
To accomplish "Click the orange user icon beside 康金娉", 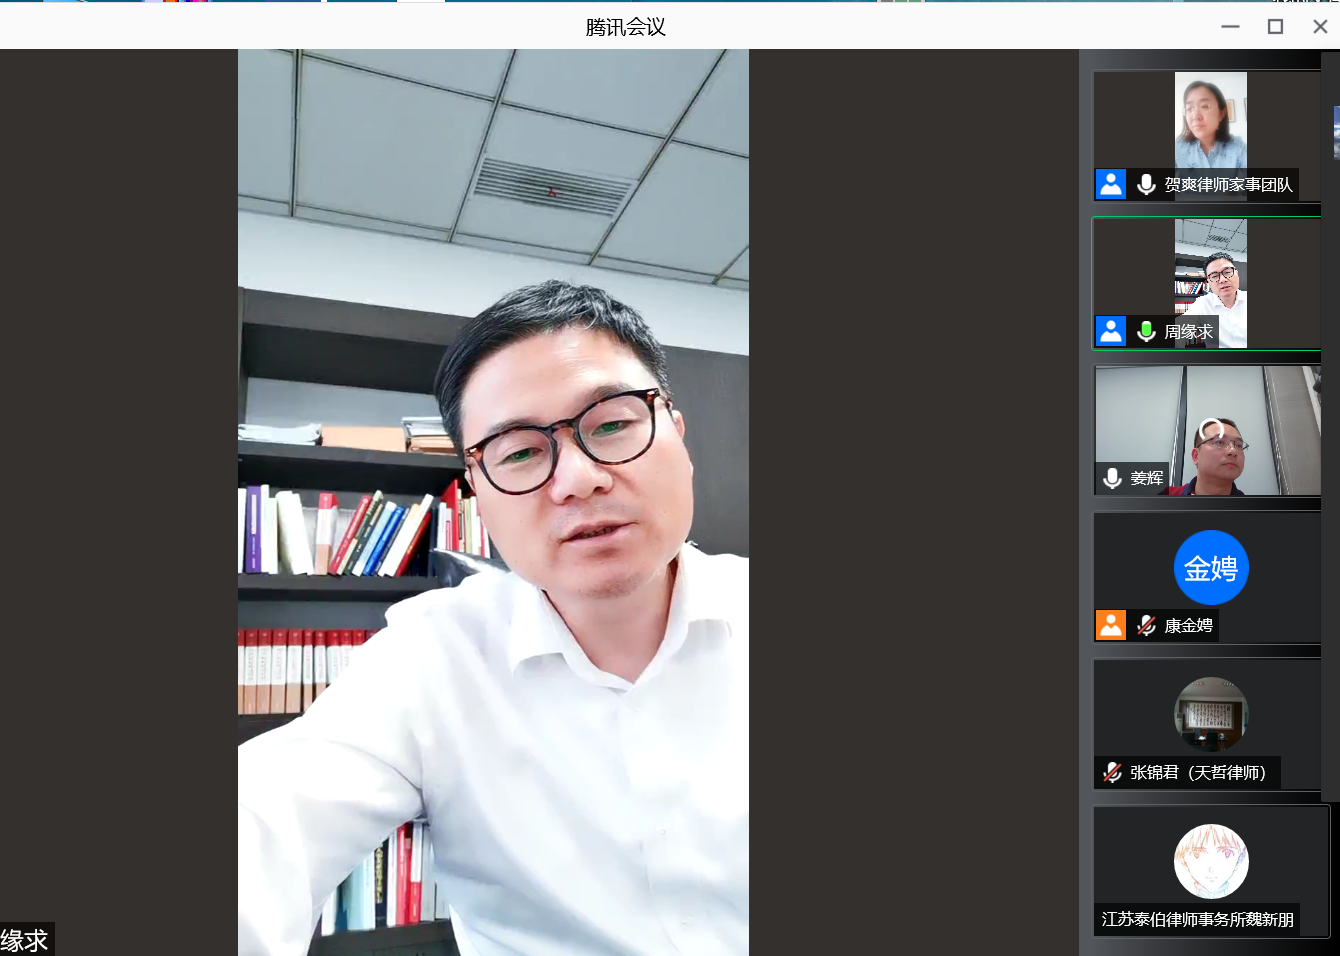I will tap(1110, 625).
